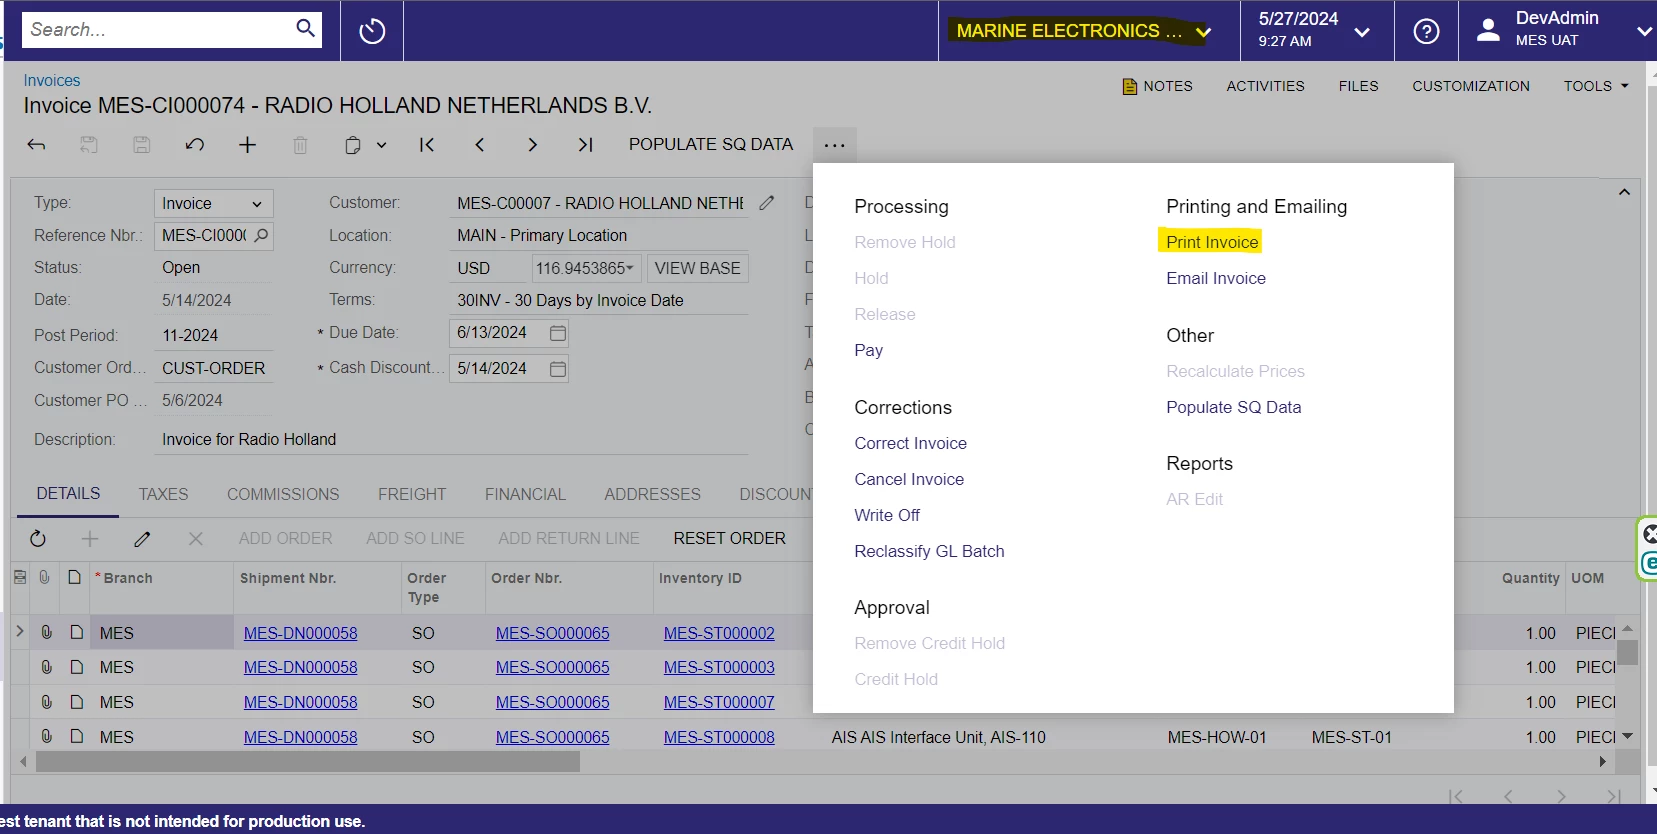Screen dimensions: 1657x834
Task: Open the business date 5/27/2024 dropdown
Action: pyautogui.click(x=1361, y=32)
